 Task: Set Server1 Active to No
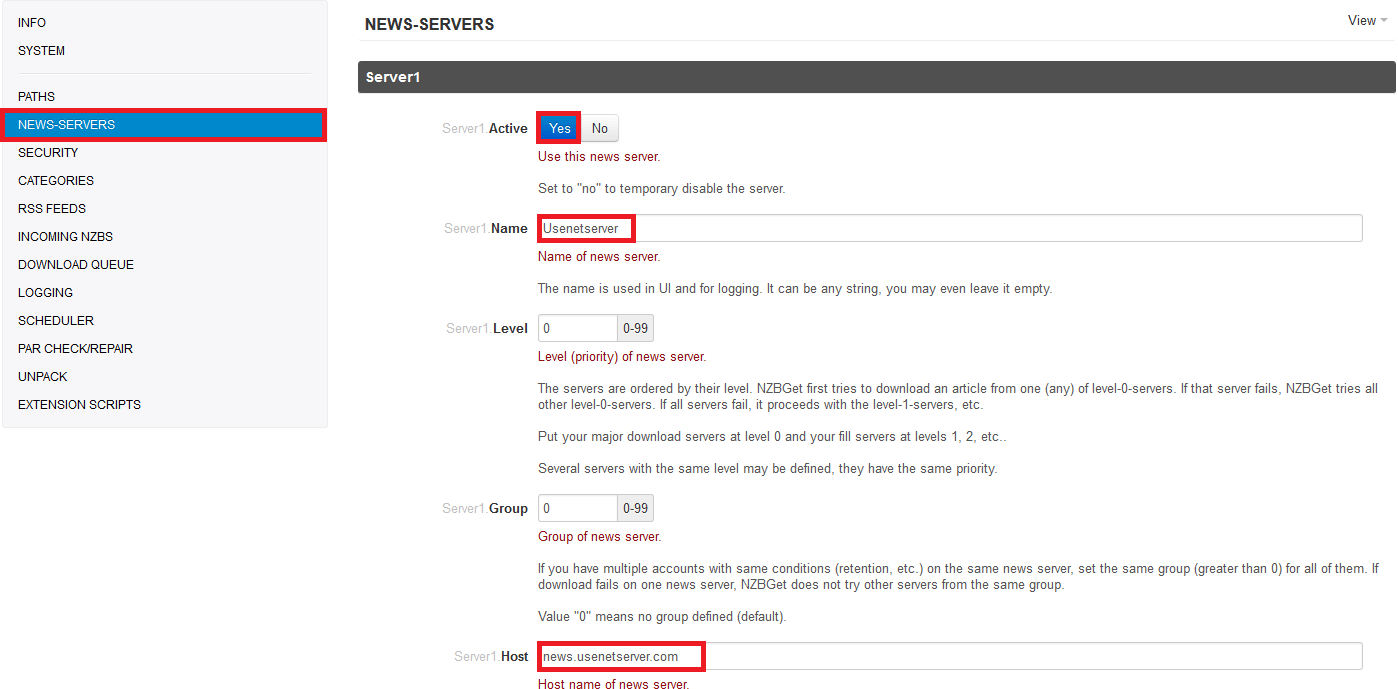click(x=600, y=128)
